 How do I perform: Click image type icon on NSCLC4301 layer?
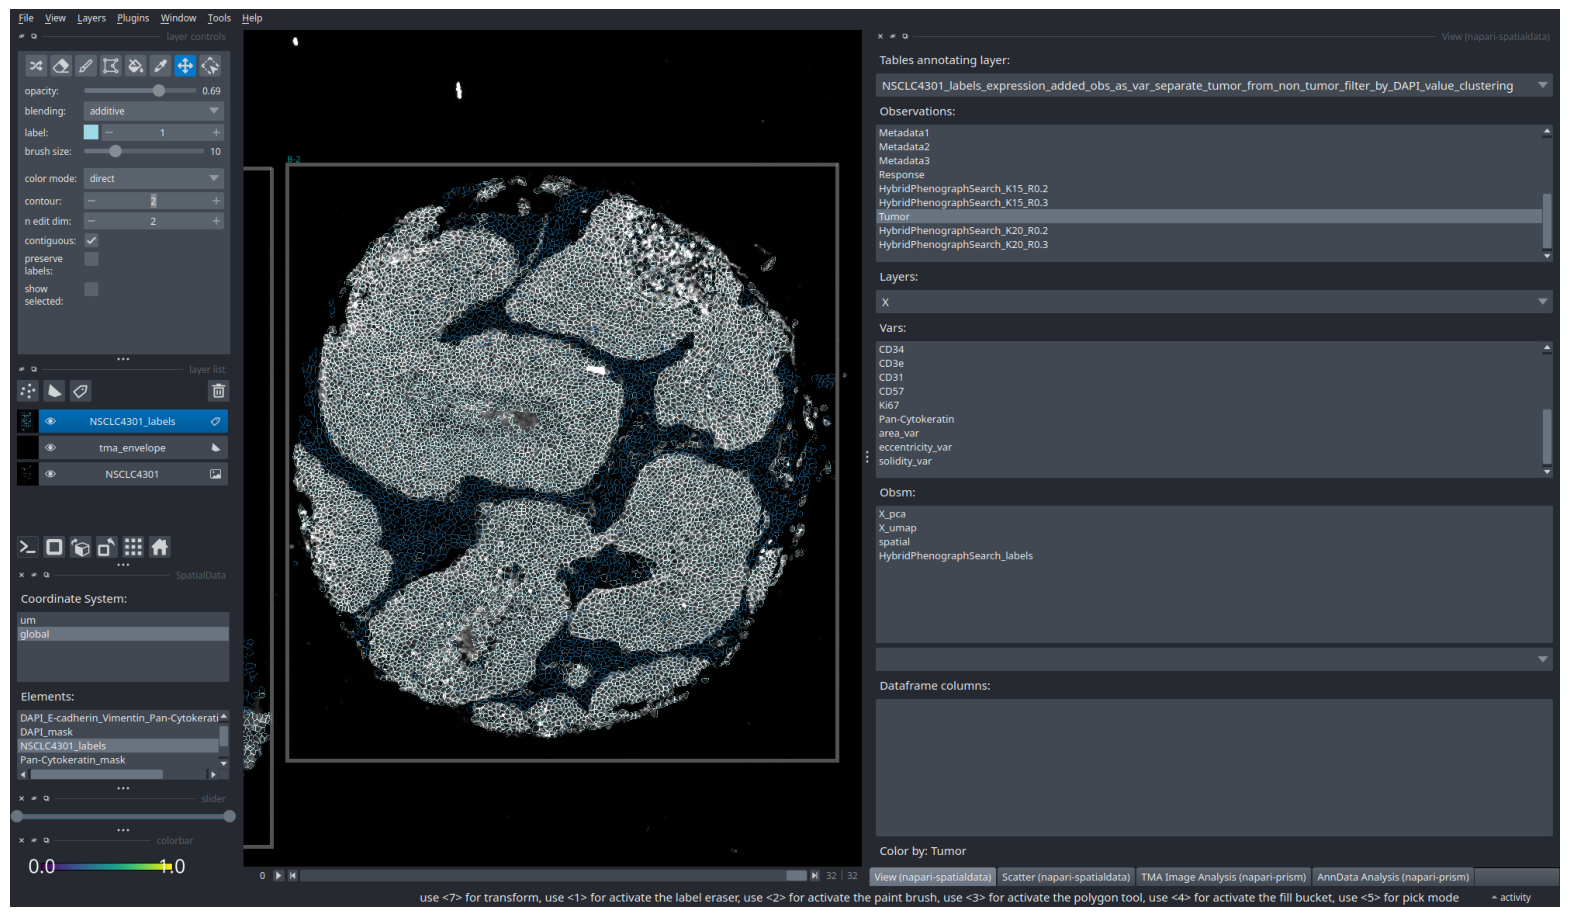coord(215,474)
